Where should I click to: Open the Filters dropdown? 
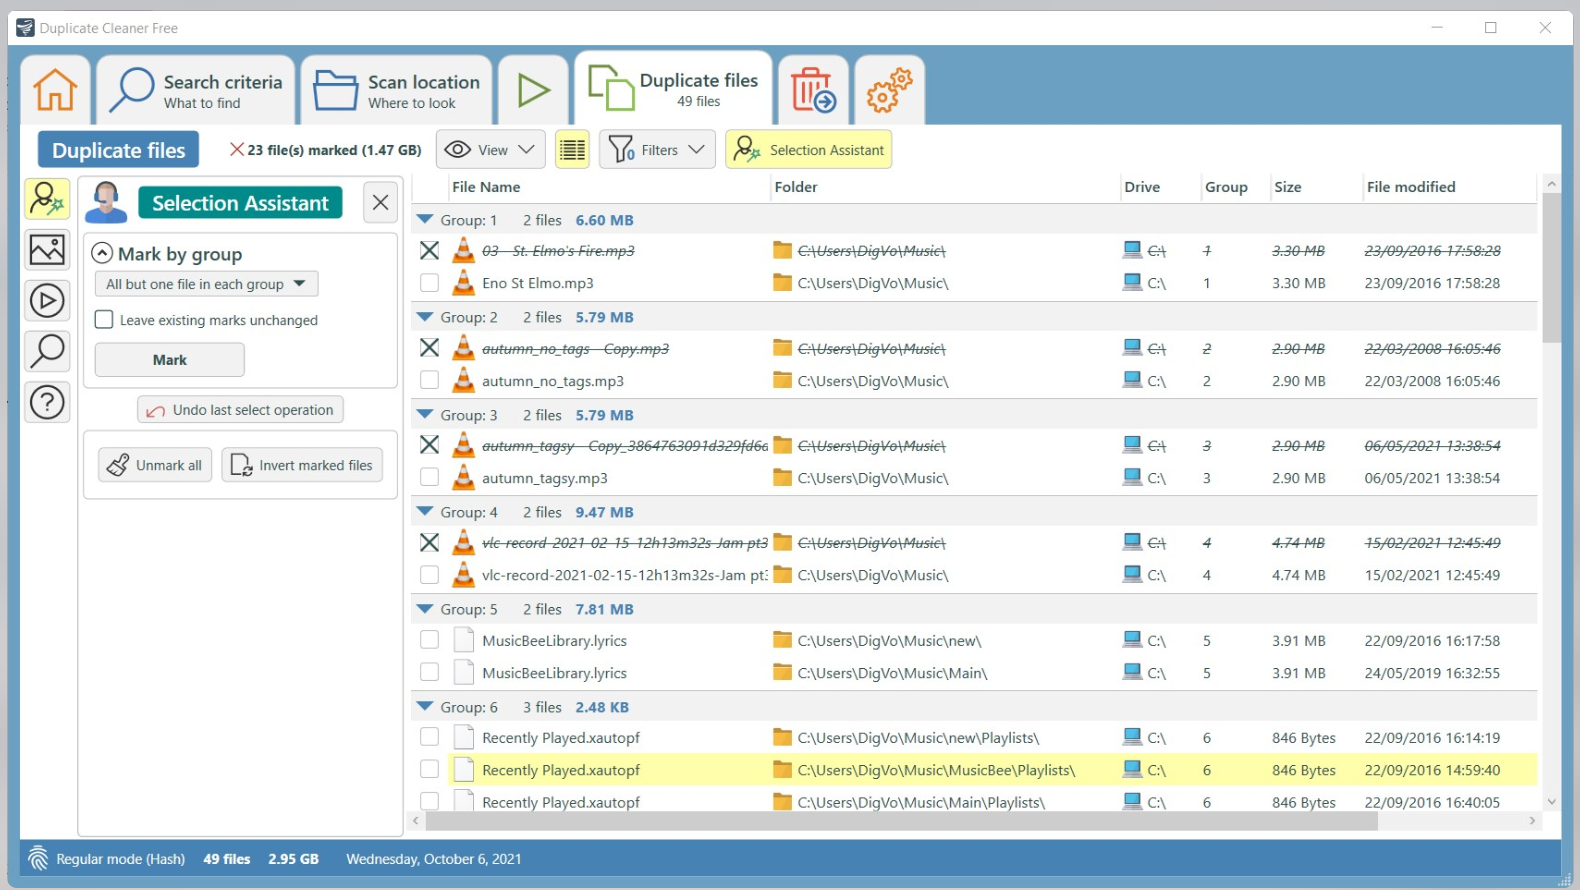(x=658, y=150)
